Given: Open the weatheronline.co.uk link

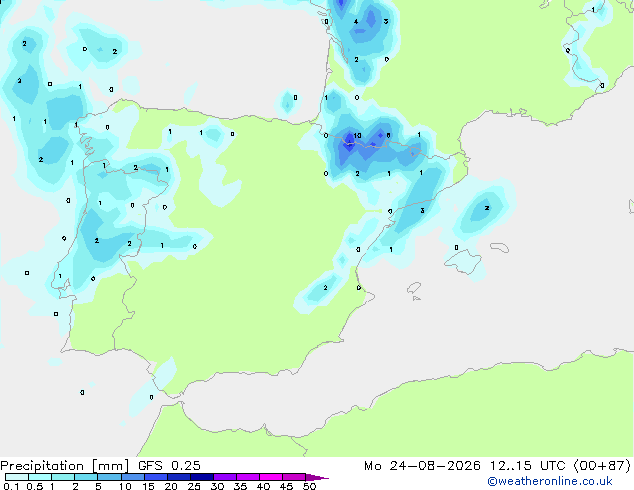Looking at the screenshot, I should click(x=550, y=481).
